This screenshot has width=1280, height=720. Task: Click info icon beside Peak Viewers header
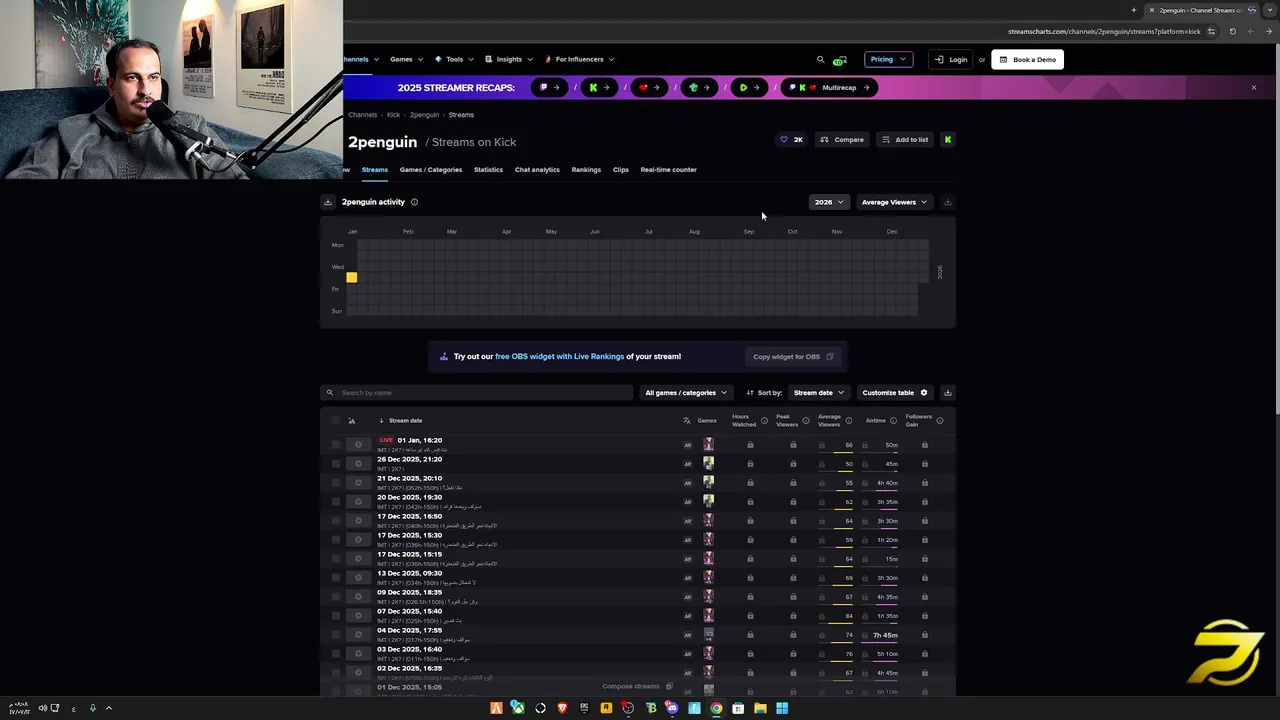806,421
